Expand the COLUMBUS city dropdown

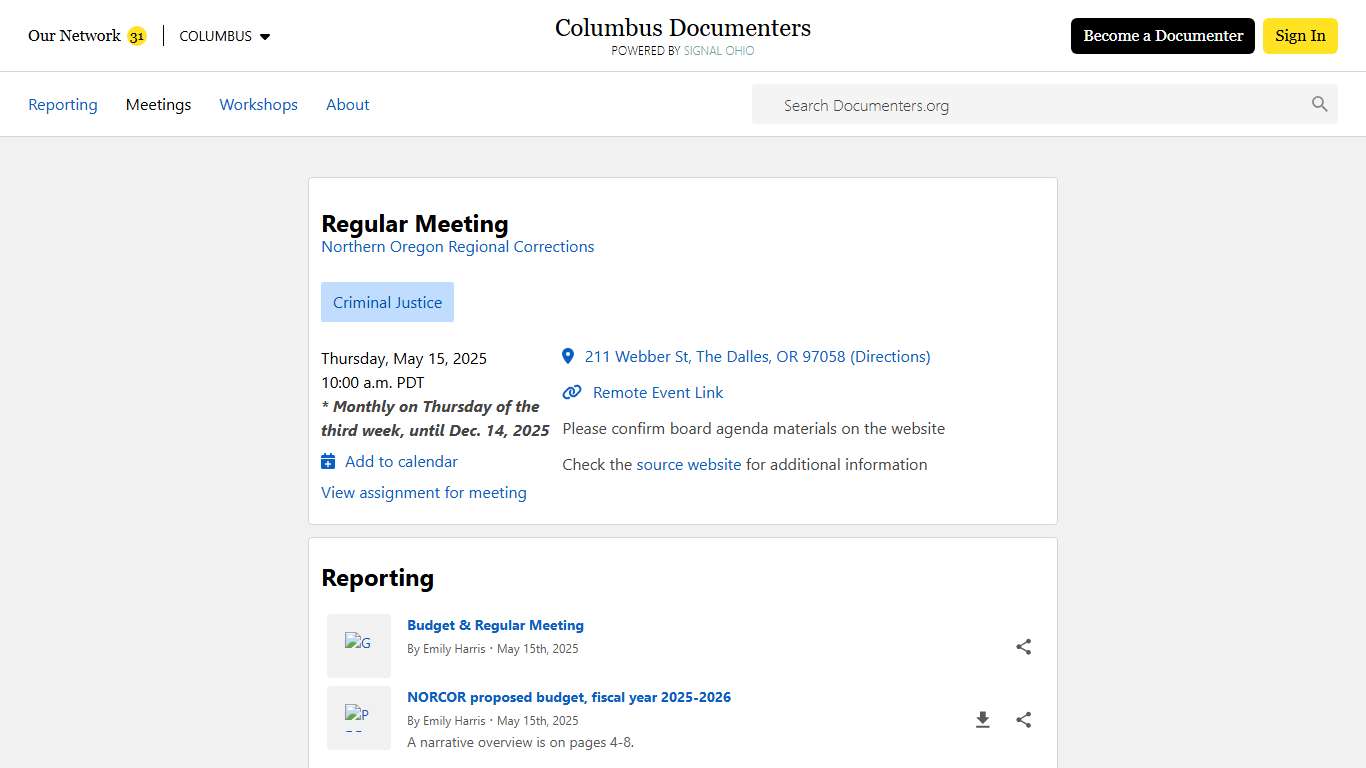point(225,36)
